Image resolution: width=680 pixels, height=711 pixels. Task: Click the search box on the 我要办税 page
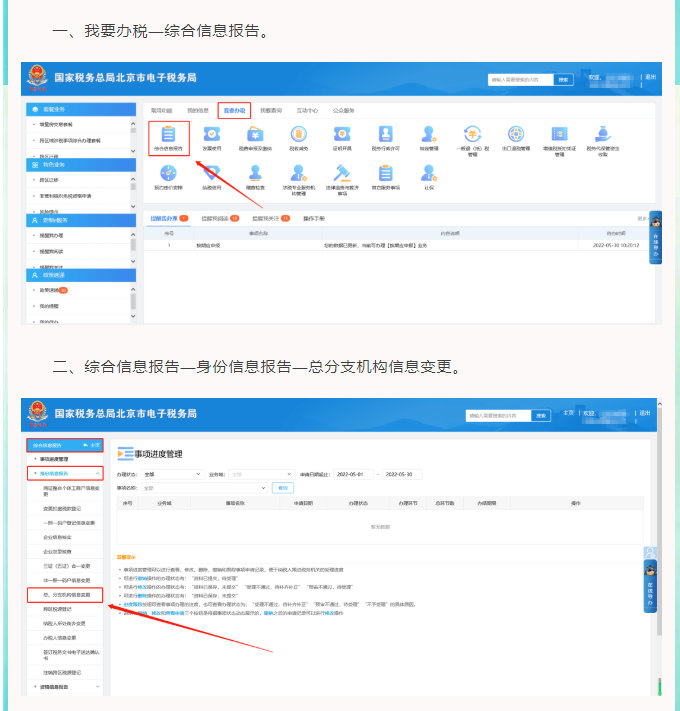coord(520,79)
